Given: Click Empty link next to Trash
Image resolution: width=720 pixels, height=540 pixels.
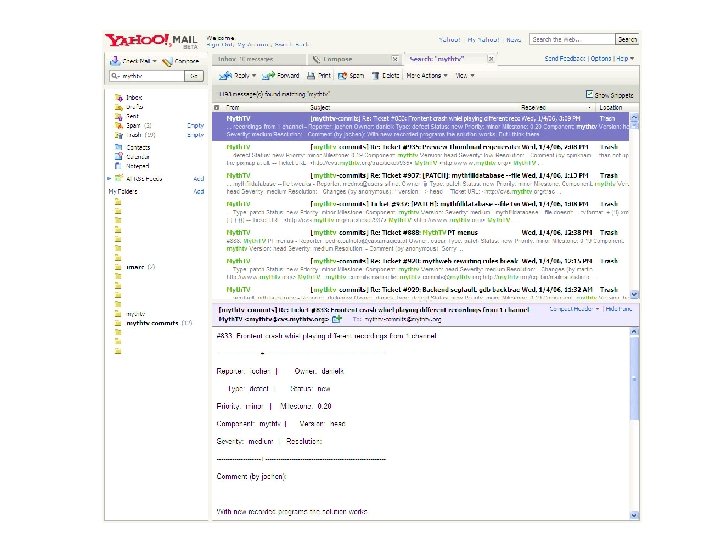Looking at the screenshot, I should [x=196, y=135].
